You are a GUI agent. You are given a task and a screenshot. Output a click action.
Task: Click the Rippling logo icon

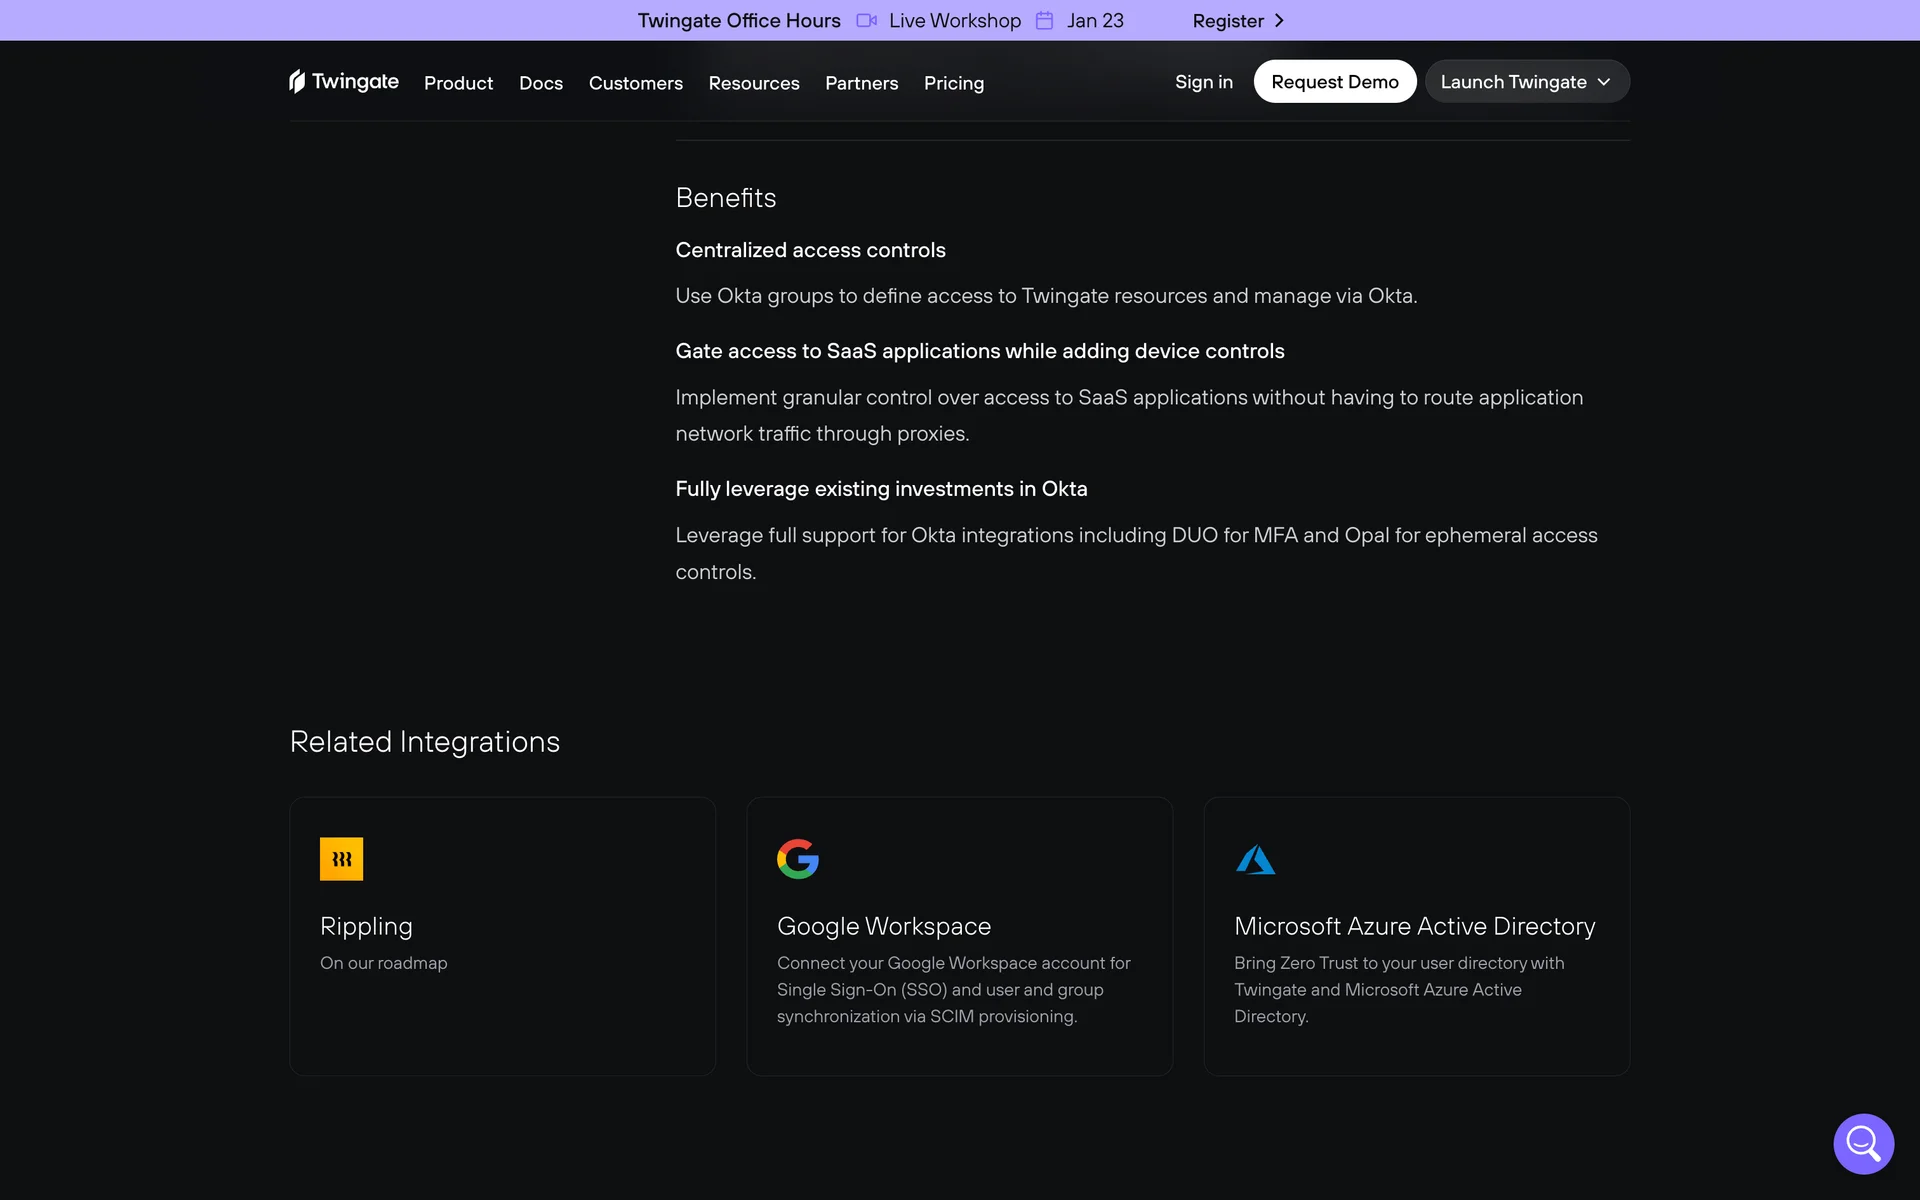tap(341, 859)
